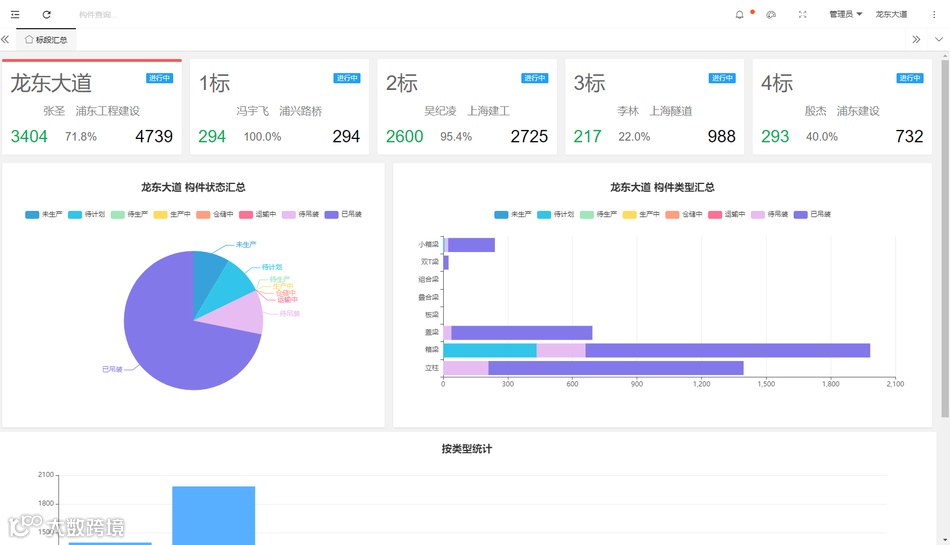Toggle 待生产 in status pie legend
Image resolution: width=950 pixels, height=545 pixels.
tap(130, 214)
